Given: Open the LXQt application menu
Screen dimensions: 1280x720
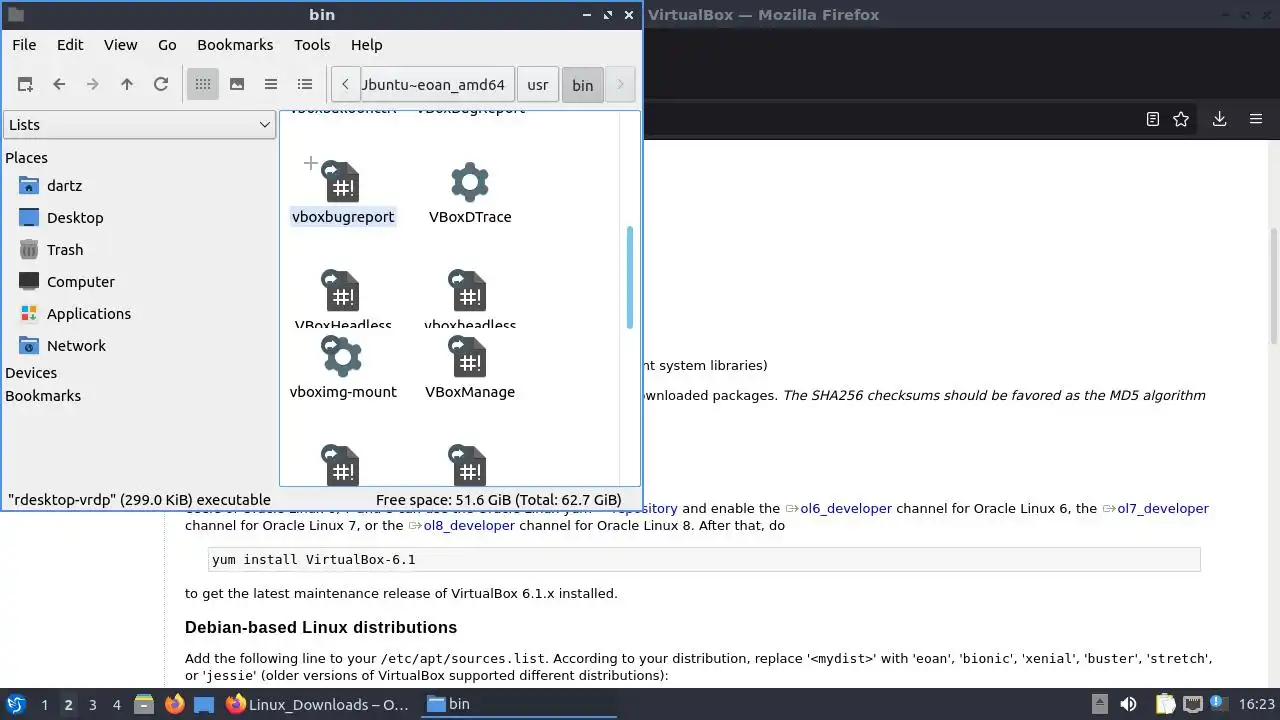Looking at the screenshot, I should (16, 704).
